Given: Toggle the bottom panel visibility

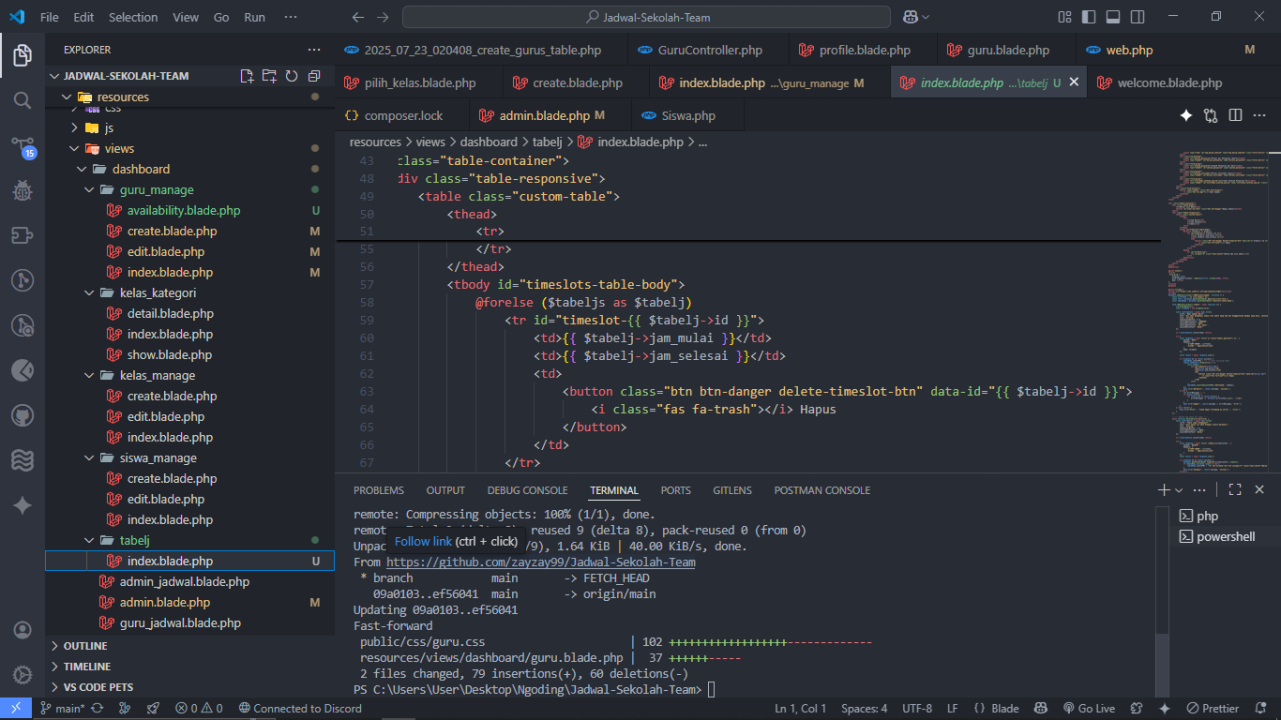Looking at the screenshot, I should [x=1114, y=17].
